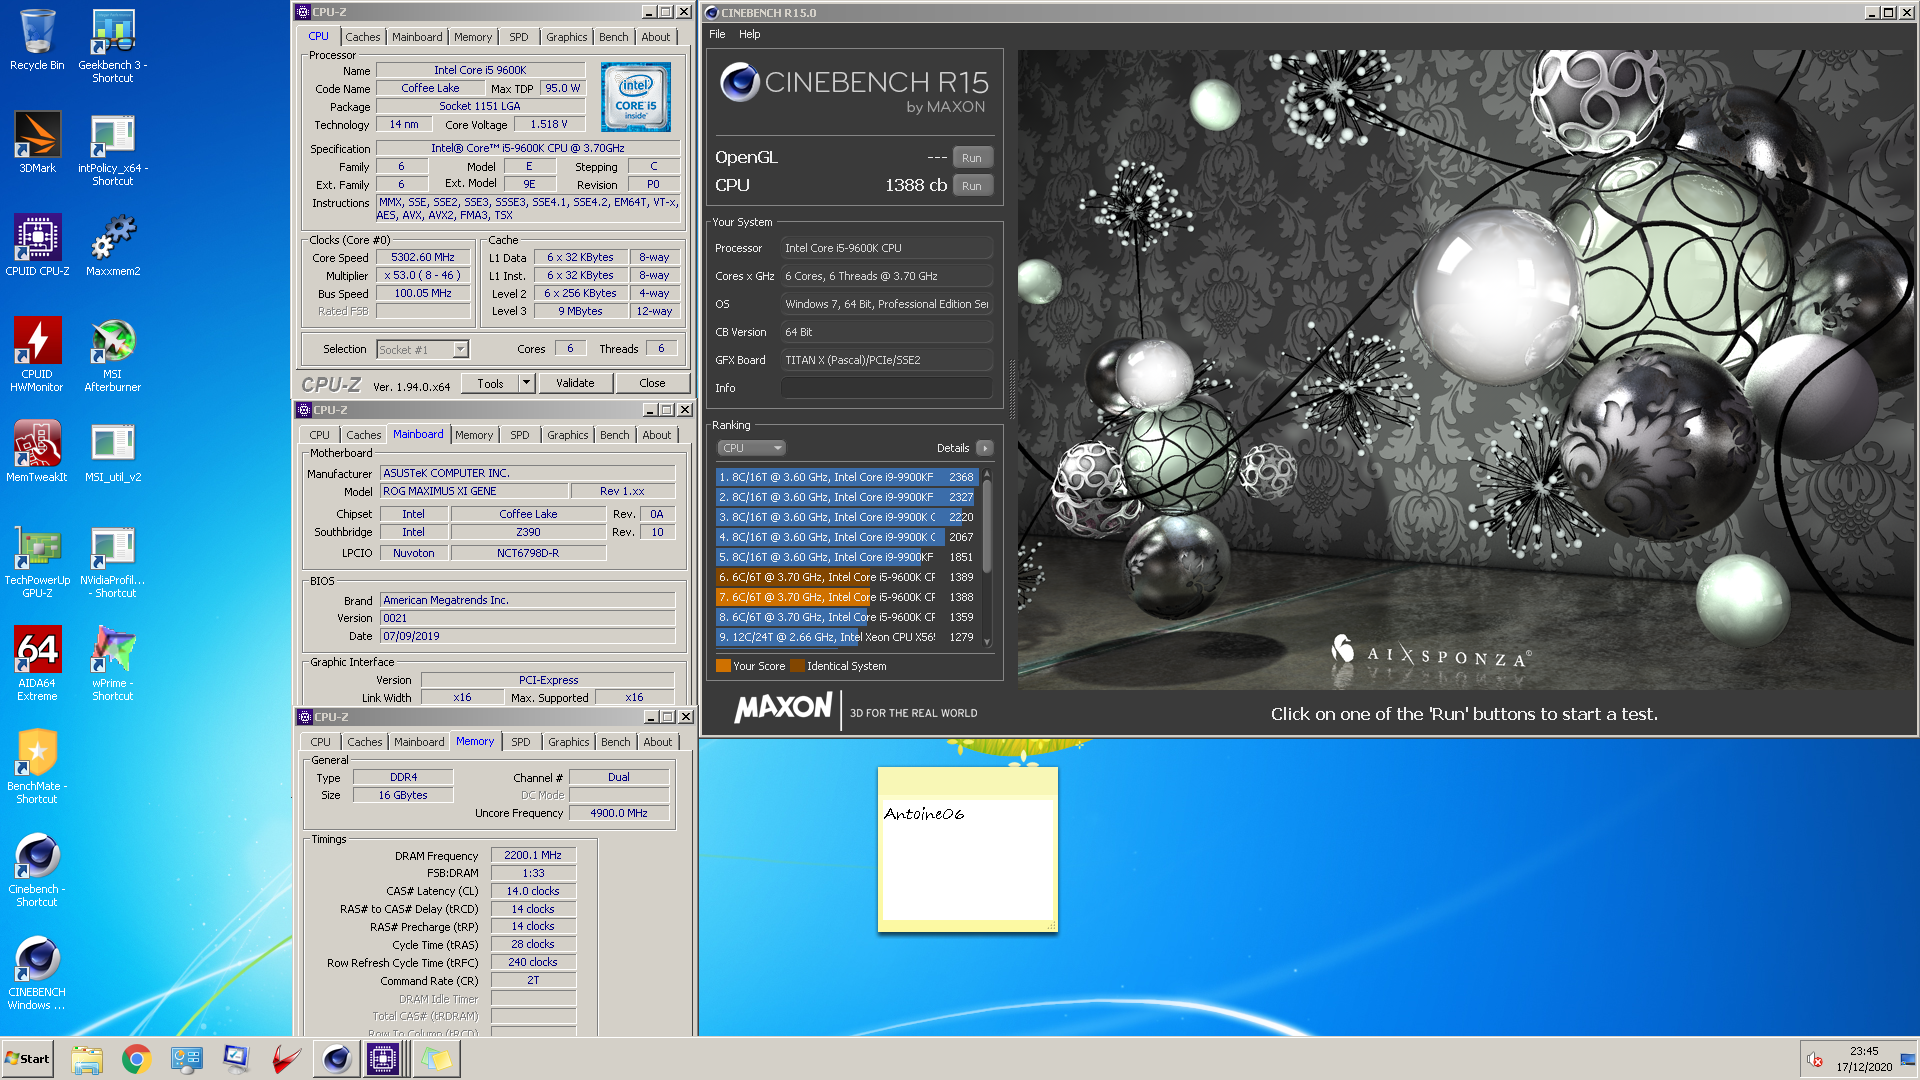Open About tab in middle CPU-Z window
Viewport: 1920px width, 1080px height.
point(657,435)
